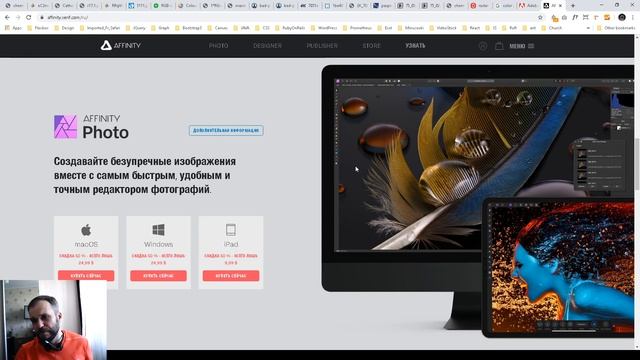Open the RubyOnRails bookmarks folder
The height and width of the screenshot is (360, 640).
(290, 28)
